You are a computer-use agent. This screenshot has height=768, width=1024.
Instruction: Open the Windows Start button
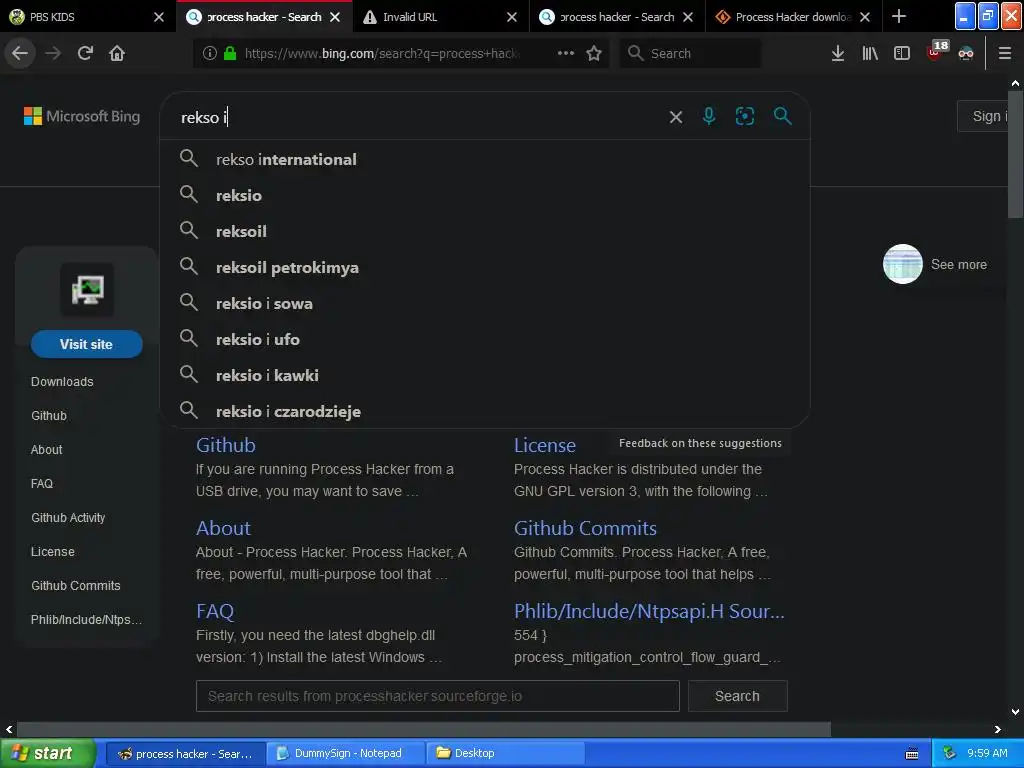pyautogui.click(x=47, y=753)
